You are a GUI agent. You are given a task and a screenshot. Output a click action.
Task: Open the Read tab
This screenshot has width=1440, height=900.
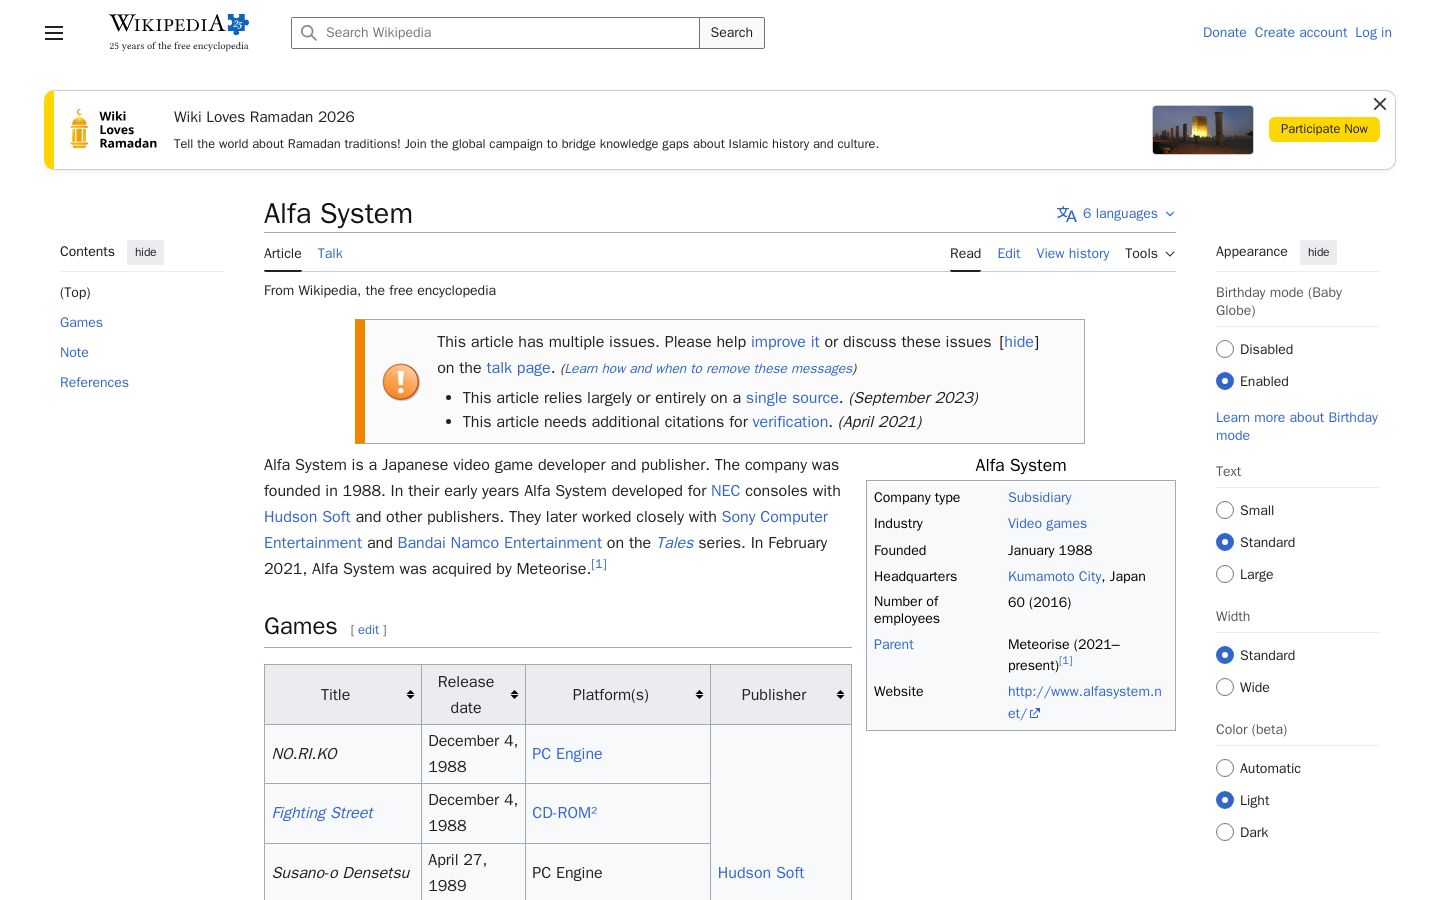pos(965,254)
